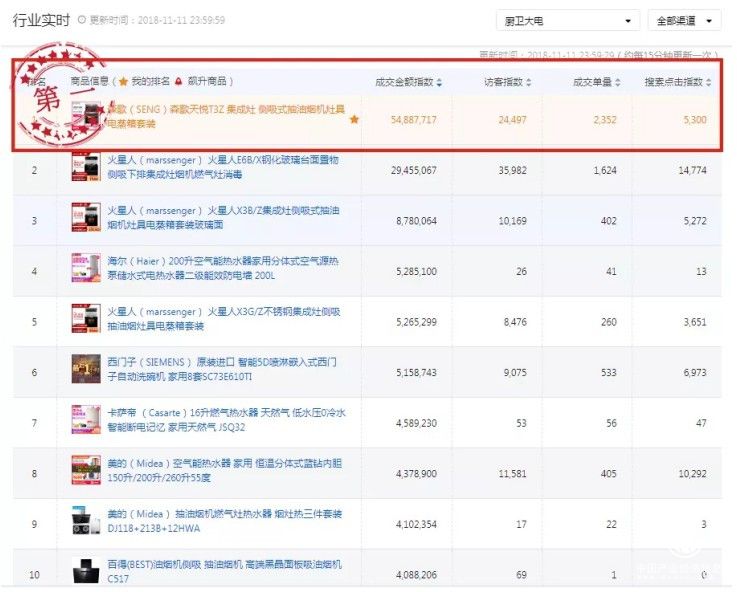Click the star icon on the SENG row
The image size is (737, 592).
354,119
